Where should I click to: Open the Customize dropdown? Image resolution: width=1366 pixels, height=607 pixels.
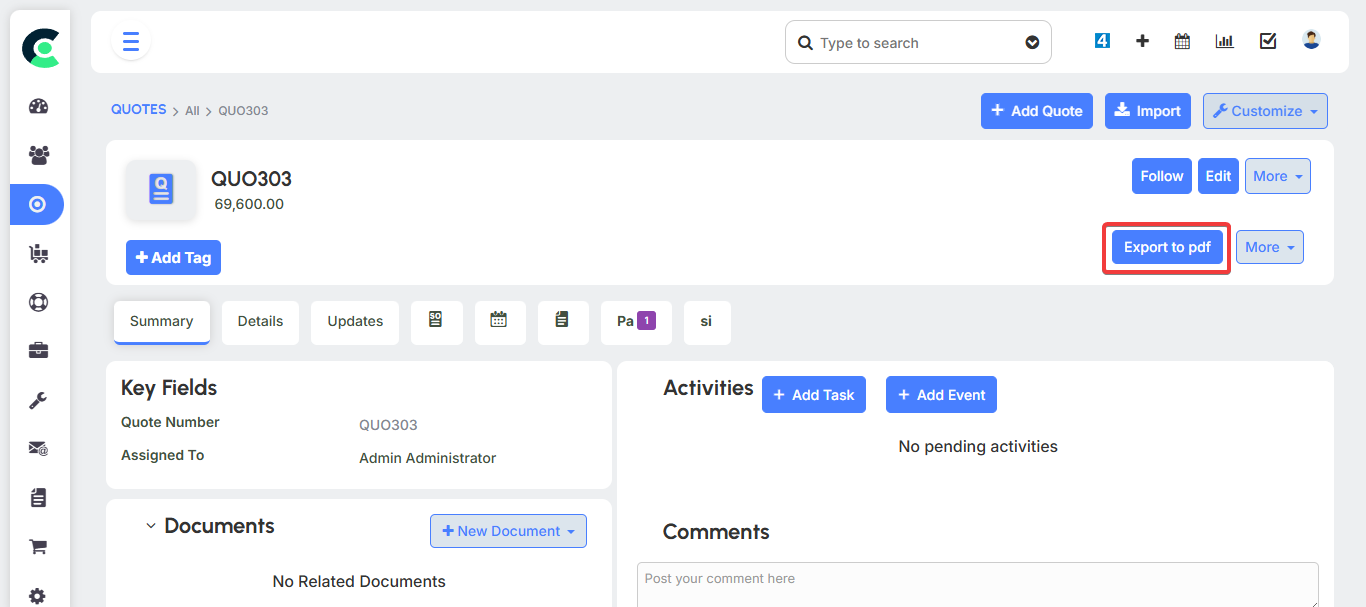pyautogui.click(x=1265, y=111)
